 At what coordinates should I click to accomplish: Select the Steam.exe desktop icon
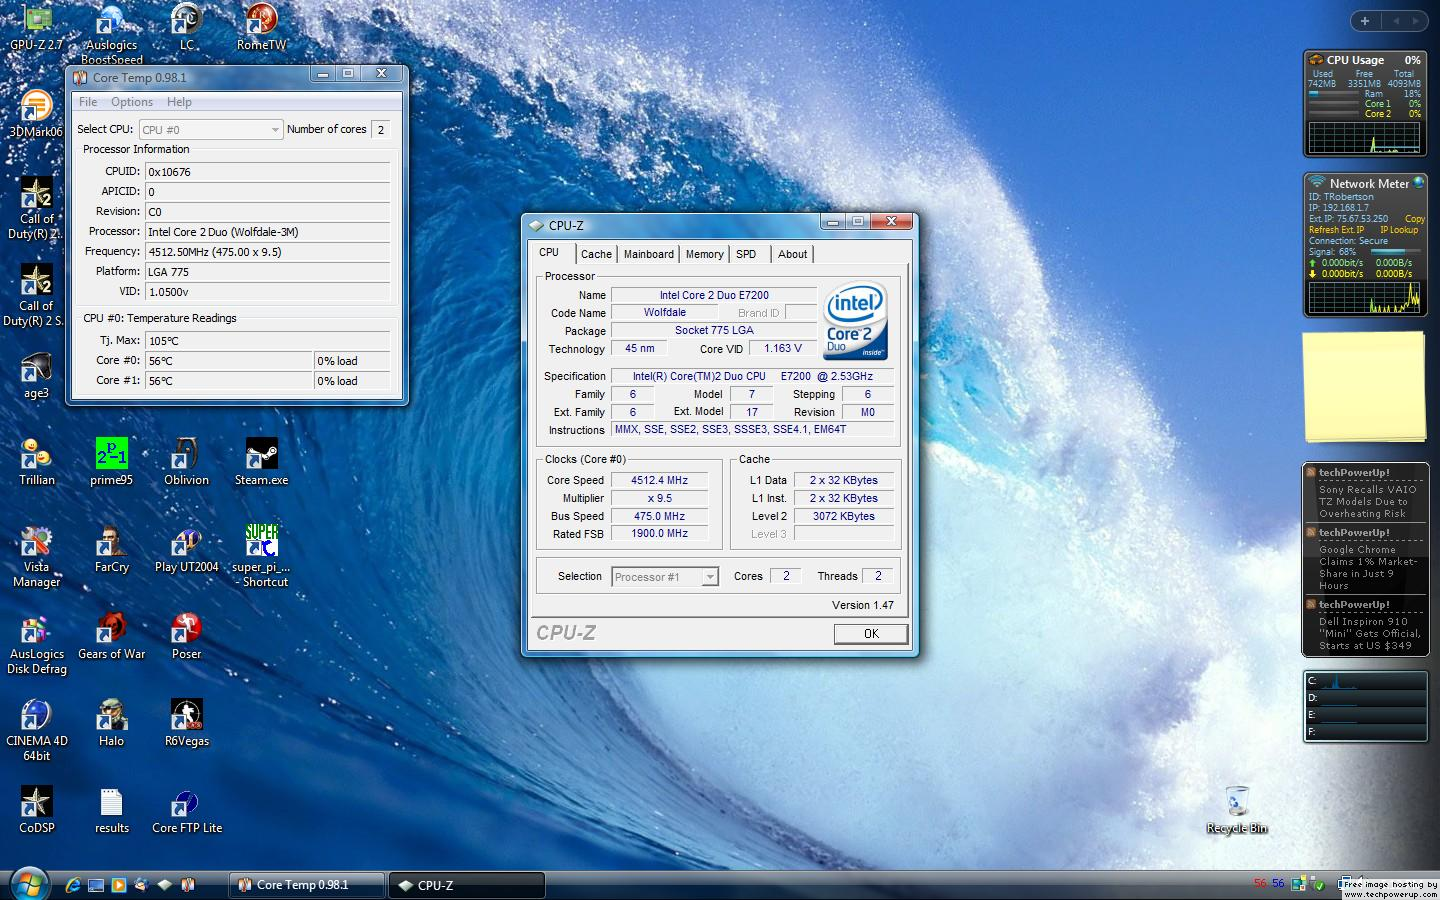pos(261,463)
